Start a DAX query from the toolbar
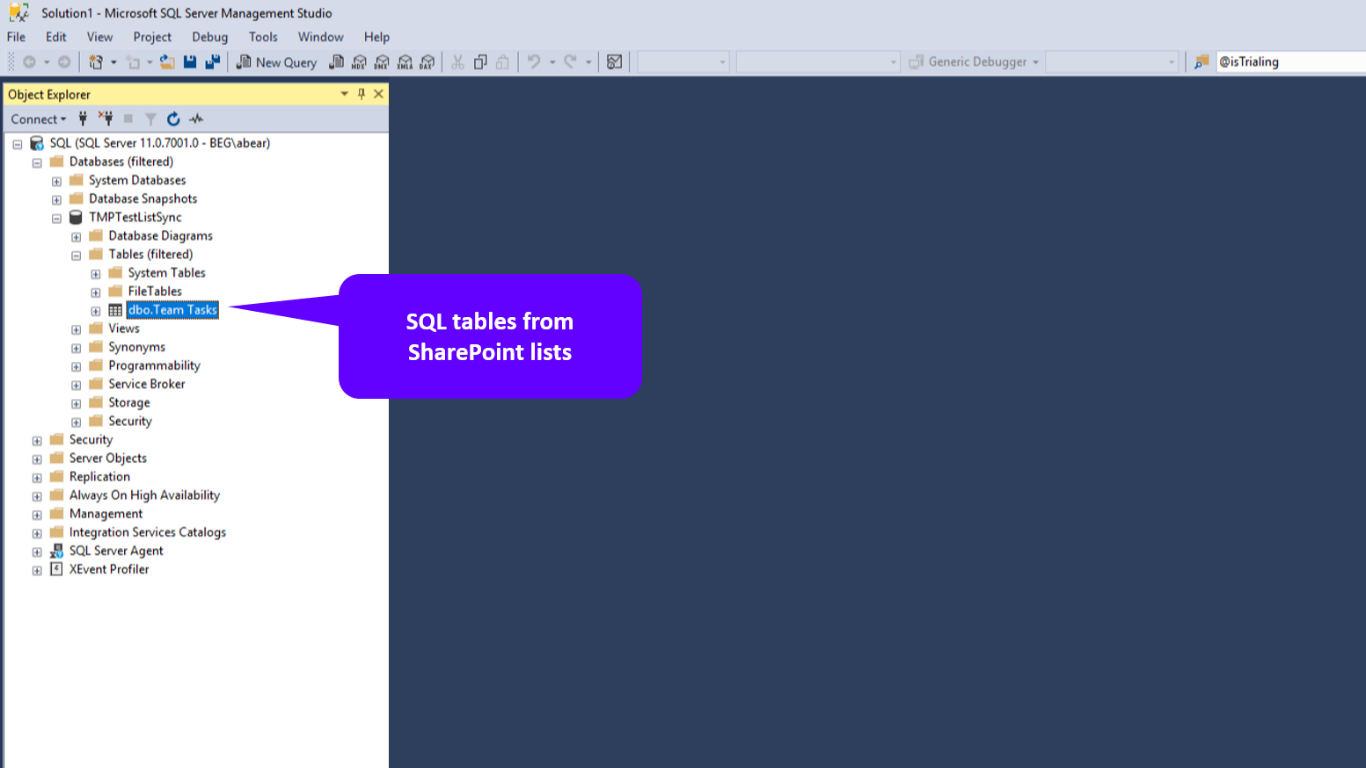This screenshot has height=768, width=1366. point(428,62)
